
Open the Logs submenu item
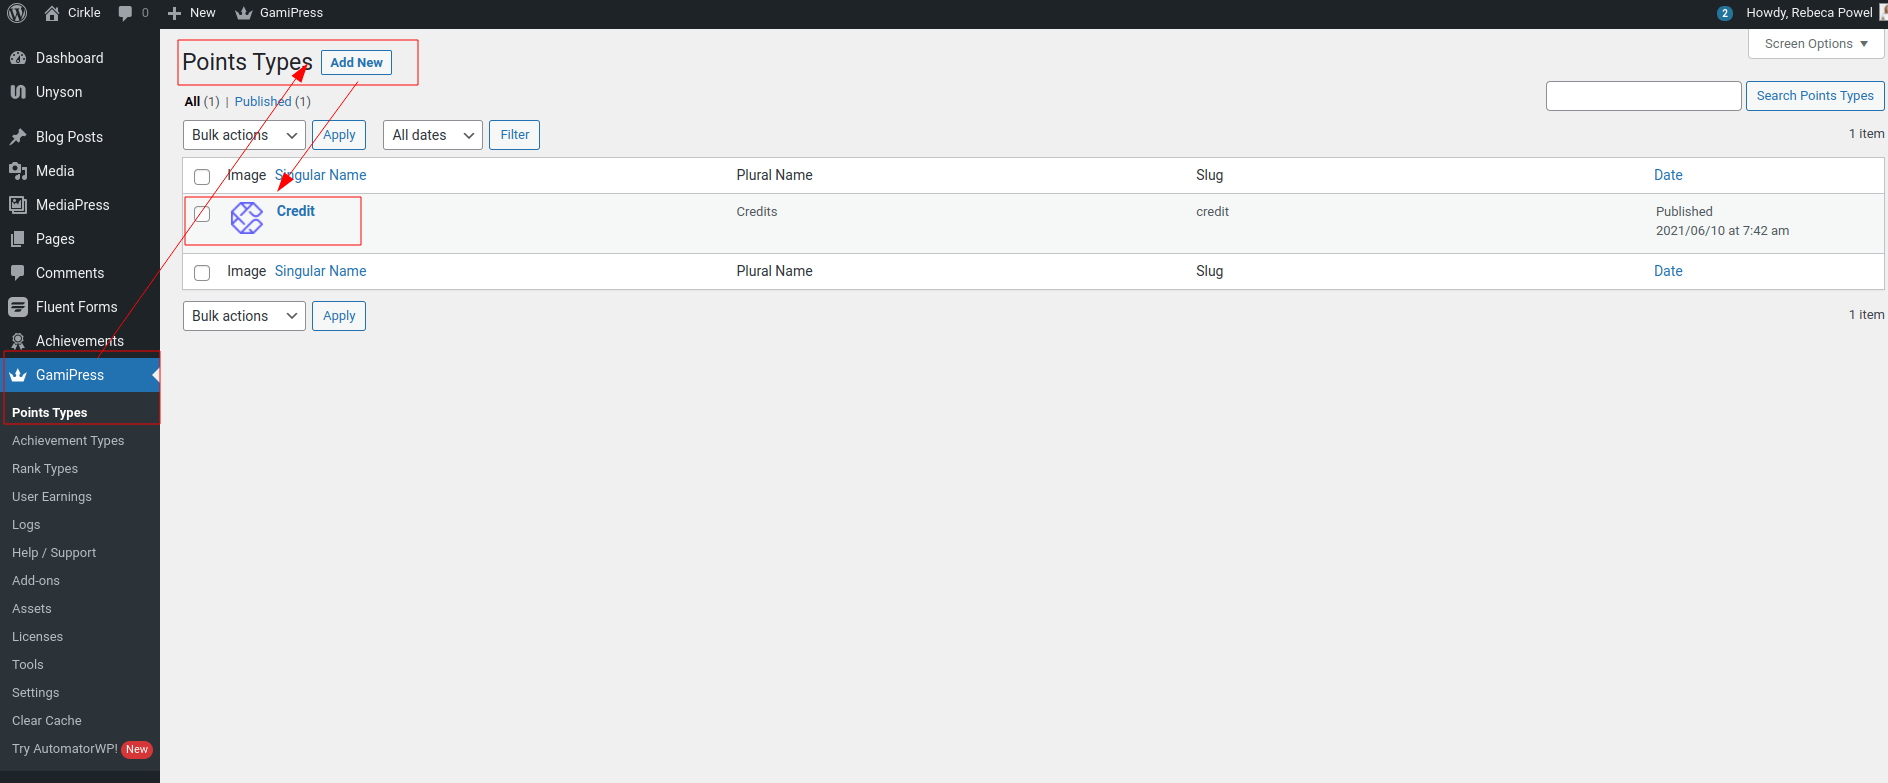pos(26,524)
